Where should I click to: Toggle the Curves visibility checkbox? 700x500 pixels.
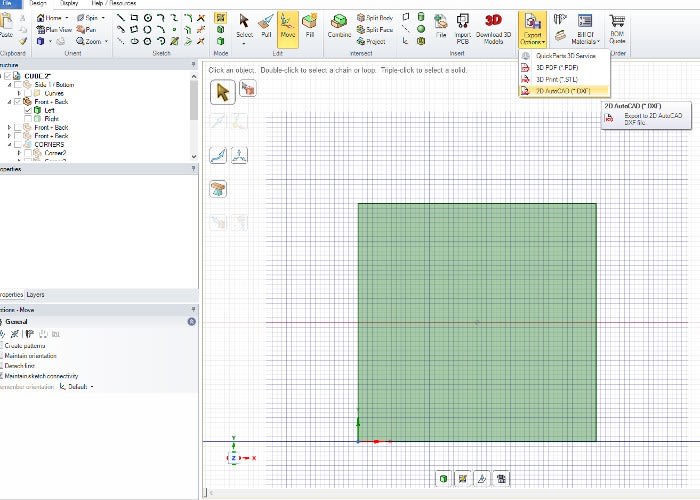(28, 93)
